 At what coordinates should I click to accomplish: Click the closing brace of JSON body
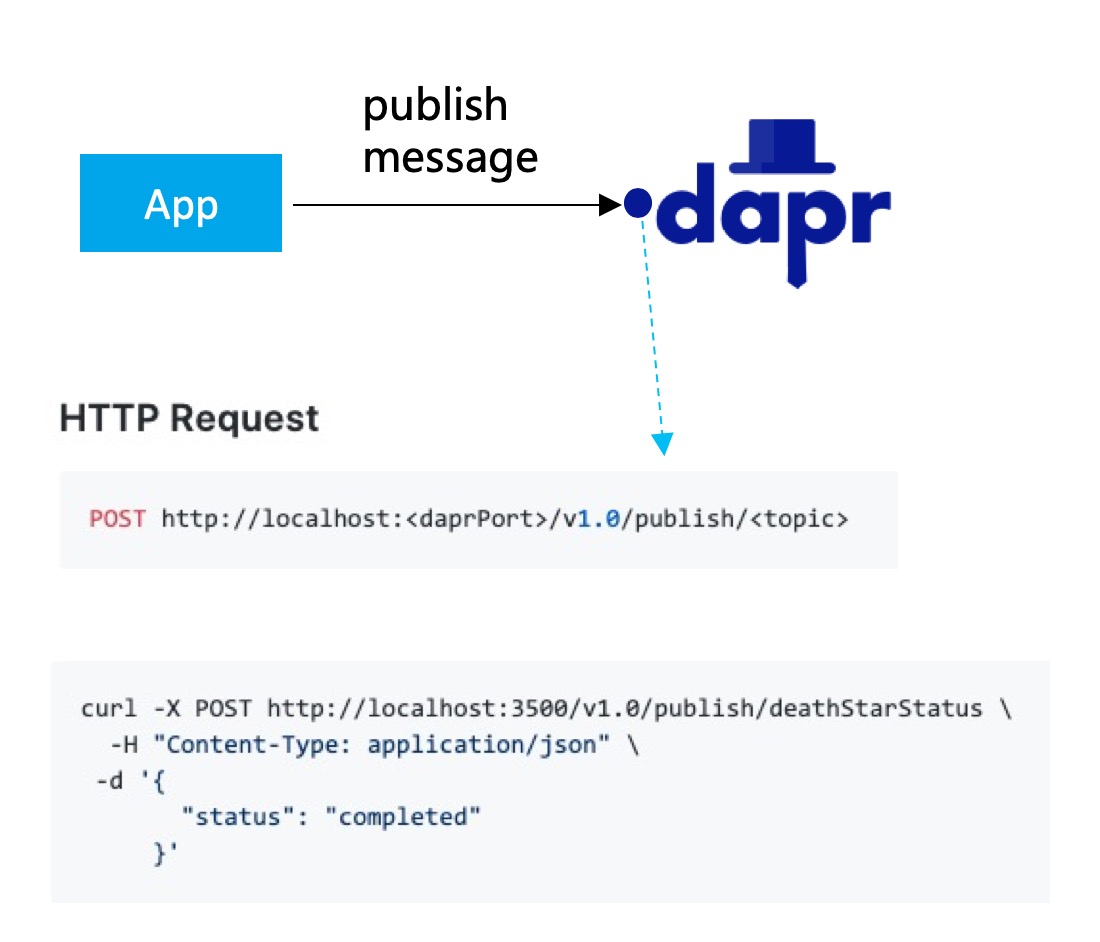[160, 853]
